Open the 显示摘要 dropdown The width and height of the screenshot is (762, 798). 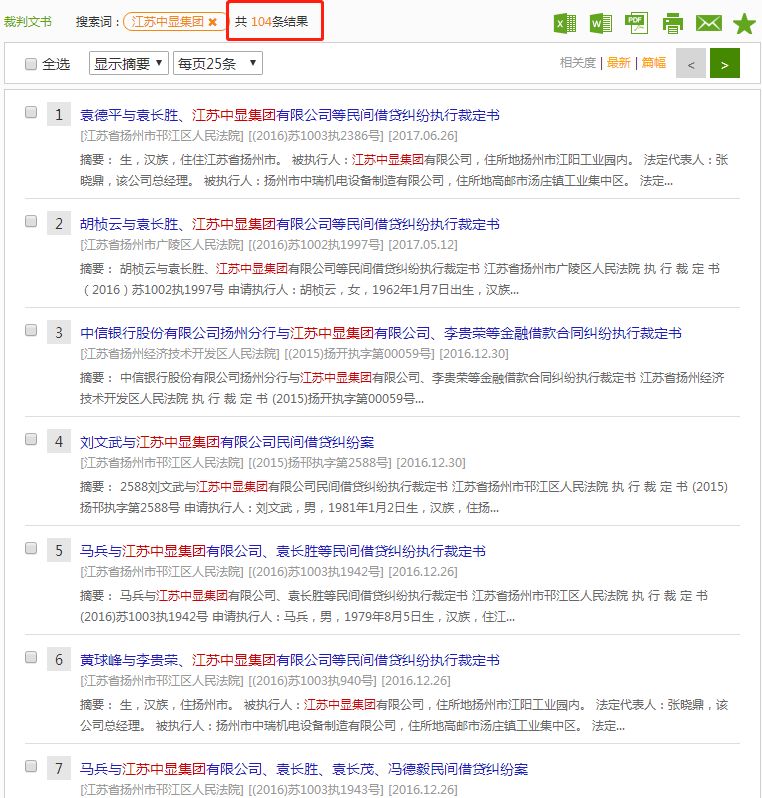128,64
